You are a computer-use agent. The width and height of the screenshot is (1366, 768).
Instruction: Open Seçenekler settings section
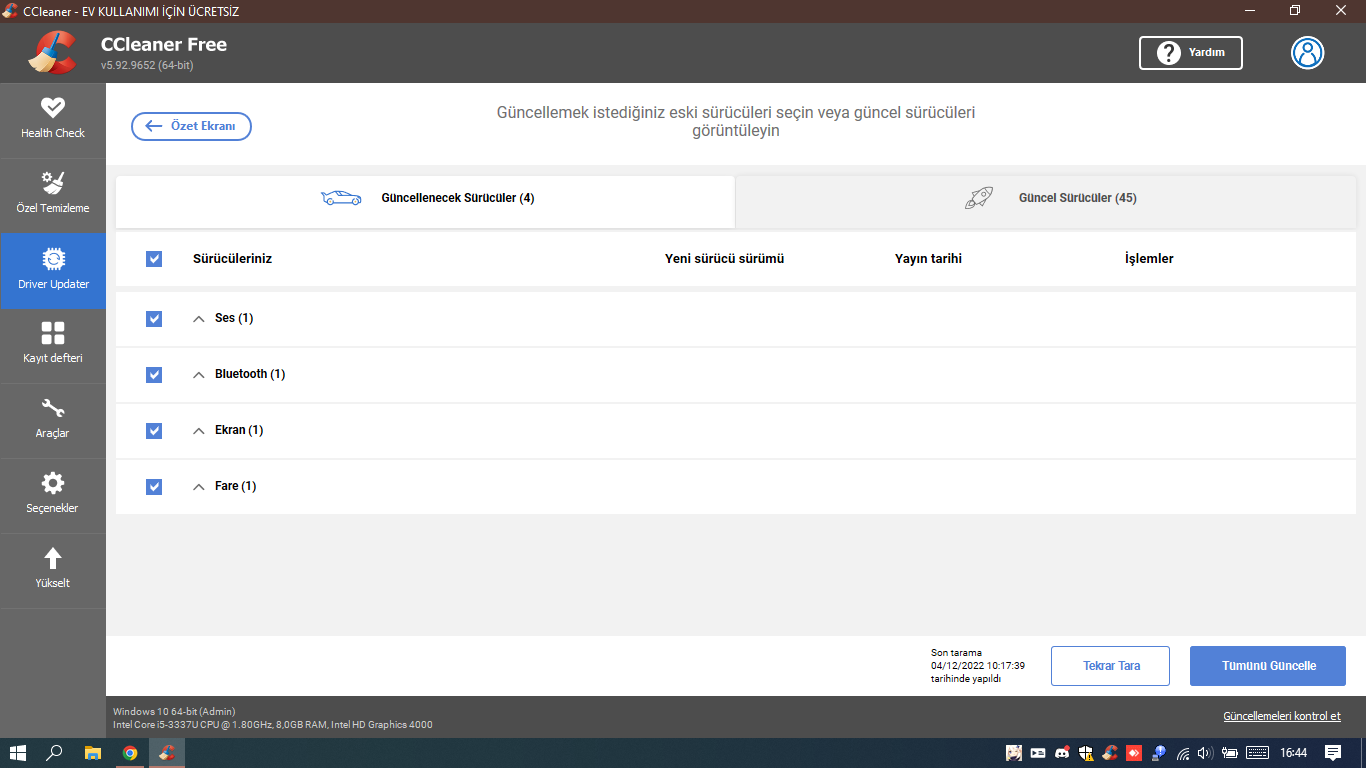click(x=53, y=496)
